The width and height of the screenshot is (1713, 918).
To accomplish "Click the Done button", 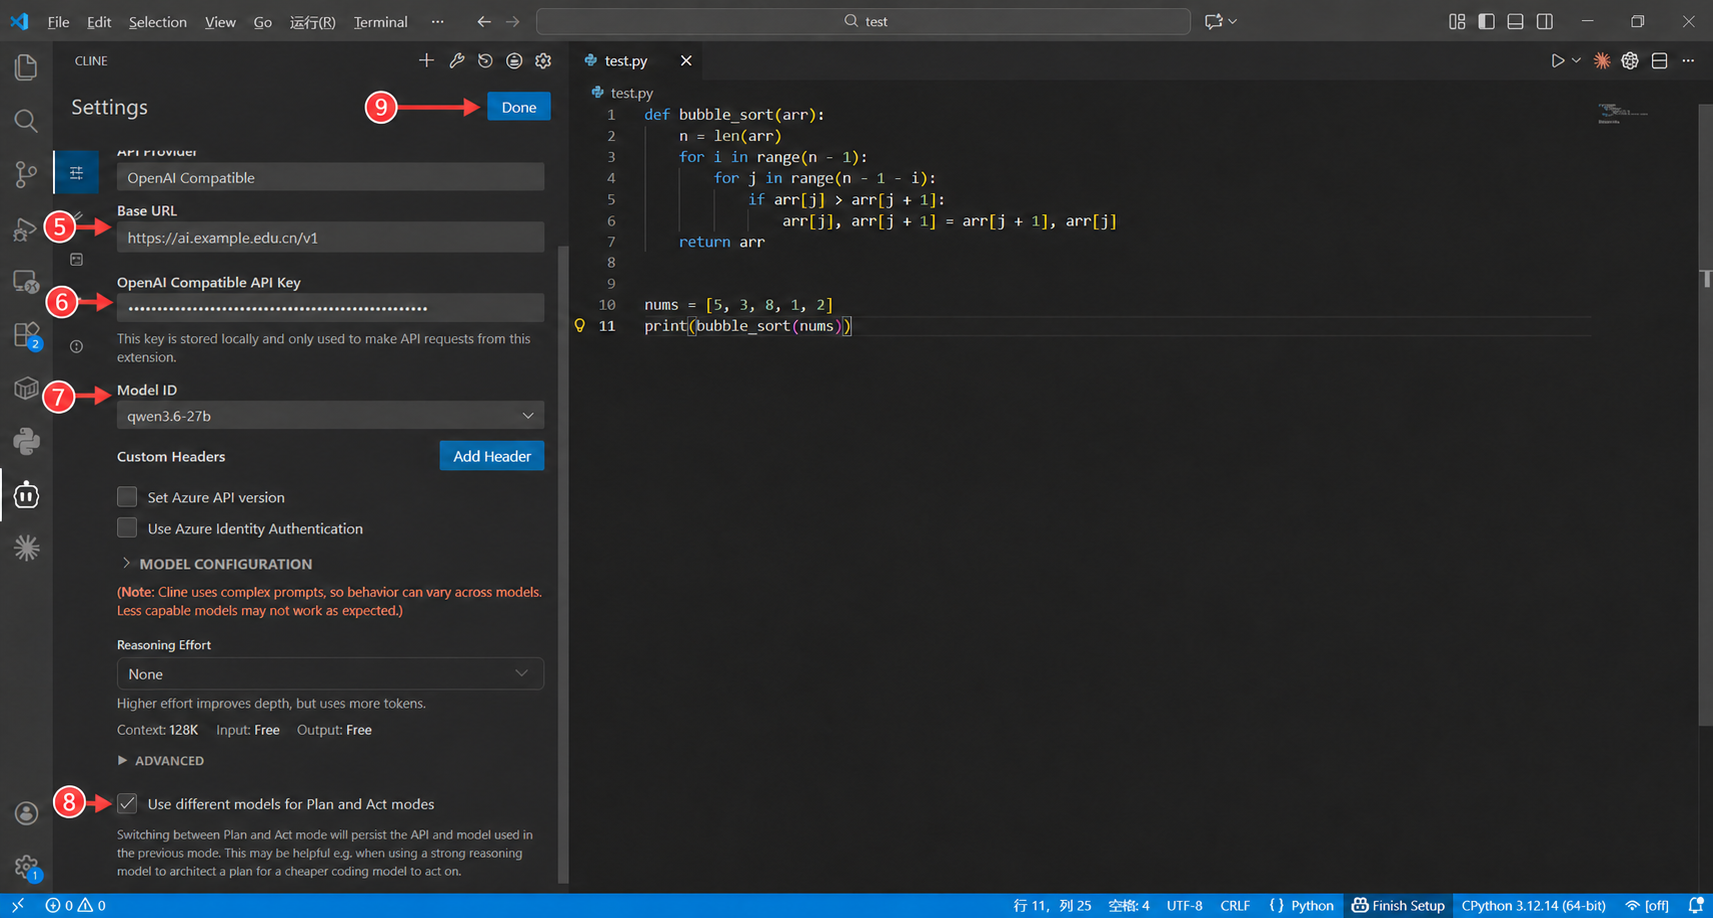I will click(x=519, y=107).
